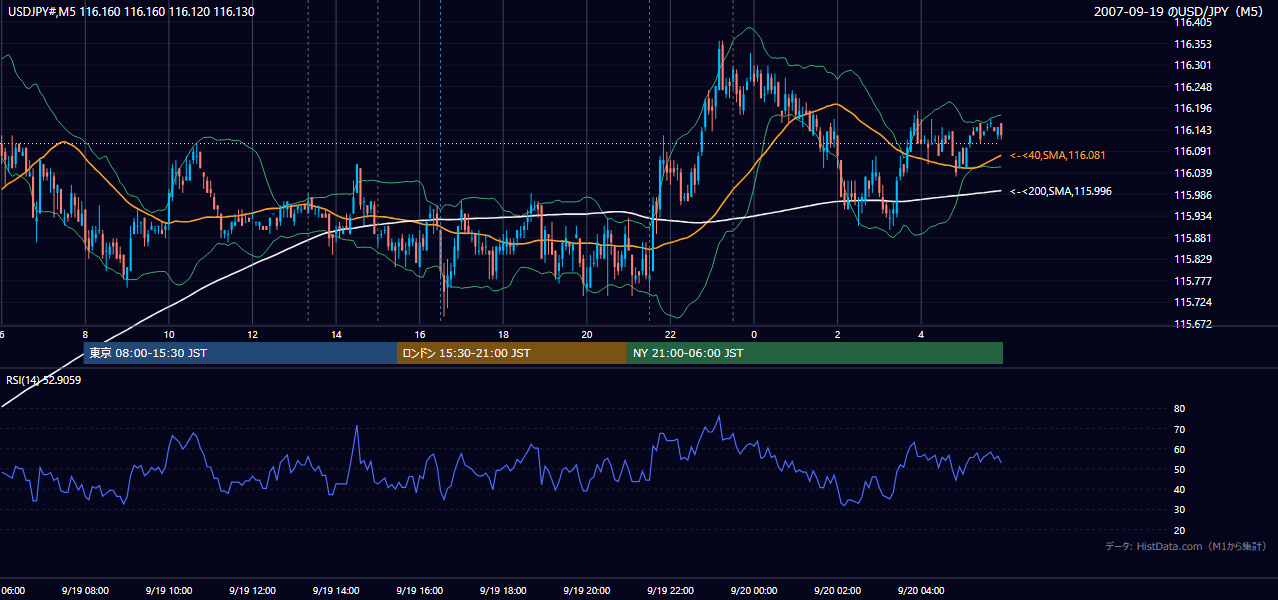
Task: Click hour tick 16 under the price chart
Action: [x=420, y=334]
